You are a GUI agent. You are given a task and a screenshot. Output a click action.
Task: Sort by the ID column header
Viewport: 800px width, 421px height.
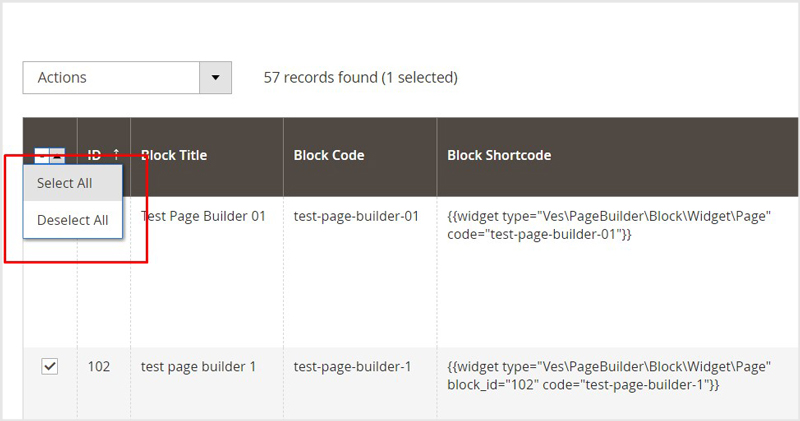[x=96, y=155]
